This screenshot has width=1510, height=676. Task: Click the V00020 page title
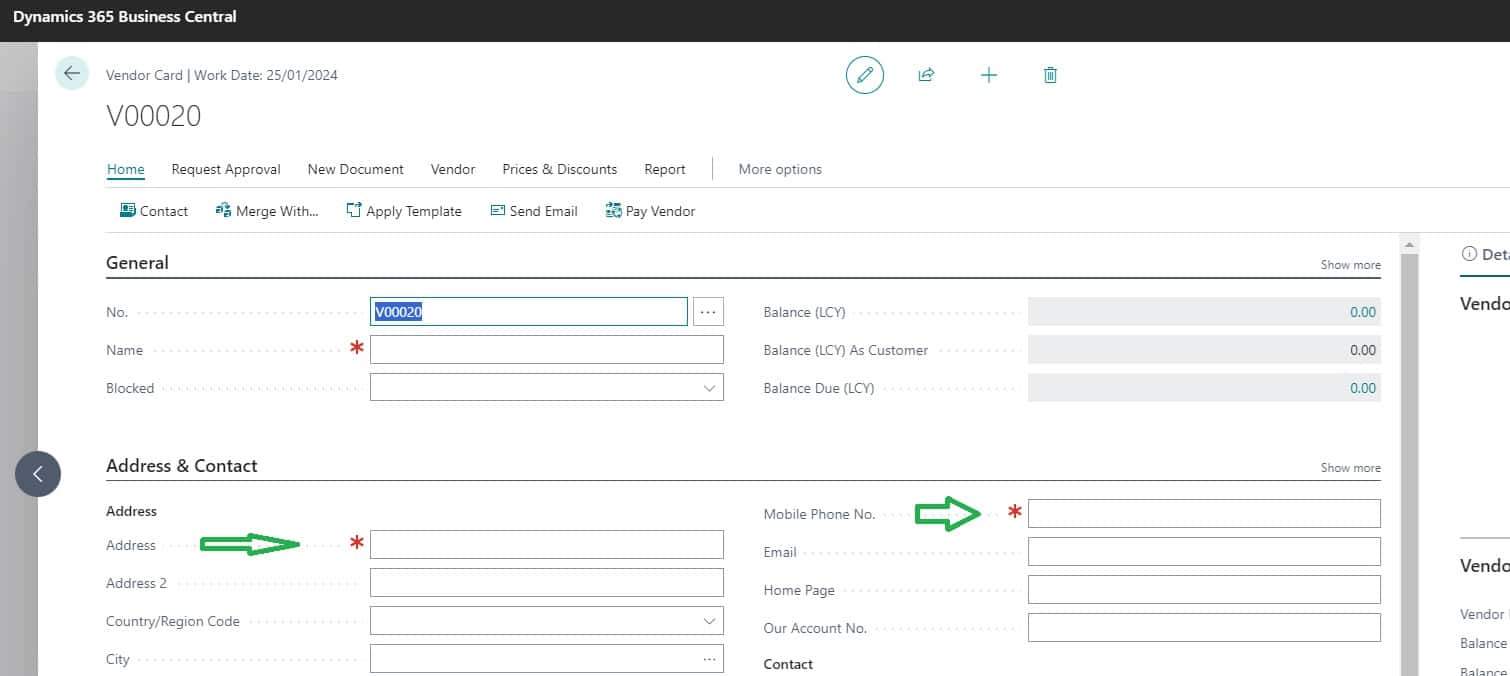154,116
